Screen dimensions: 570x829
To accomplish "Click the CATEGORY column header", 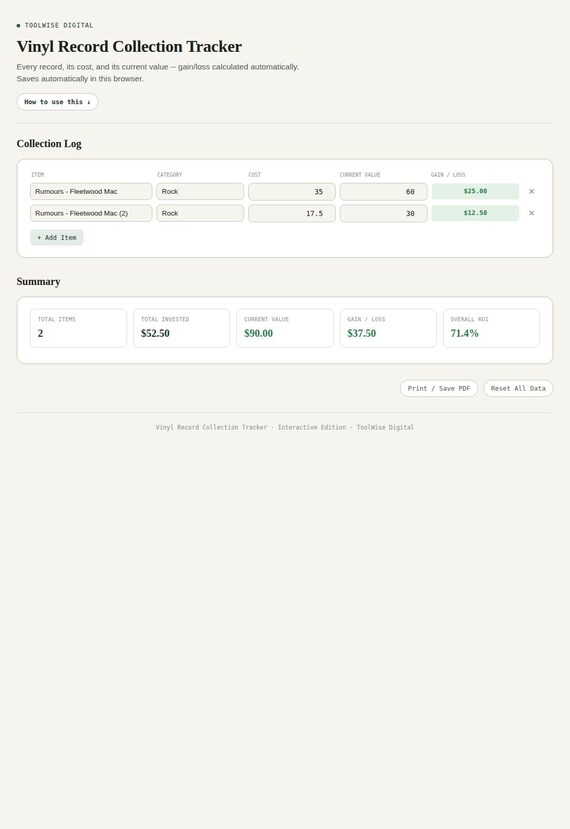I will [x=169, y=174].
